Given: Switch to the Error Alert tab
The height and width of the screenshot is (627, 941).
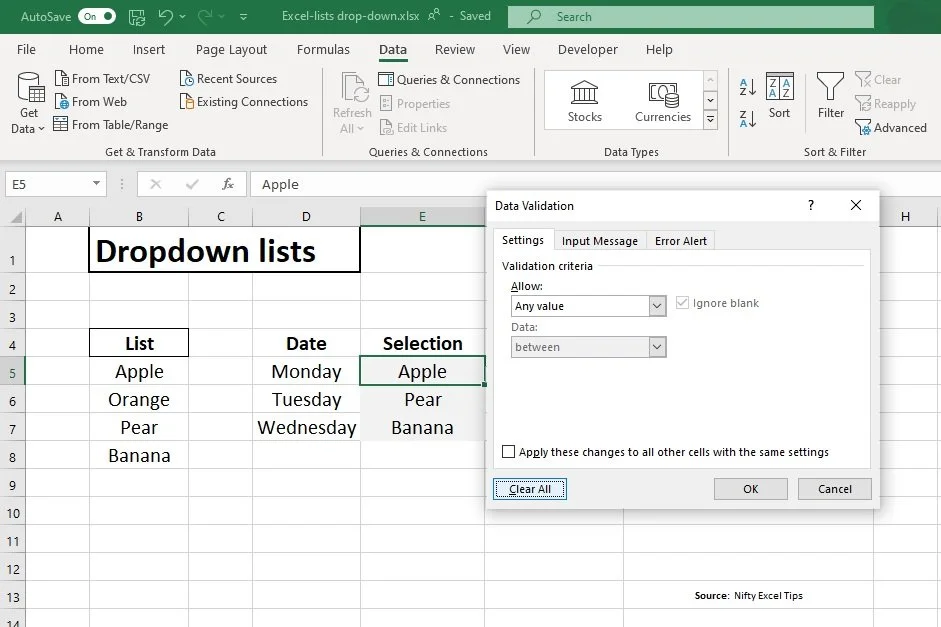Looking at the screenshot, I should 680,240.
